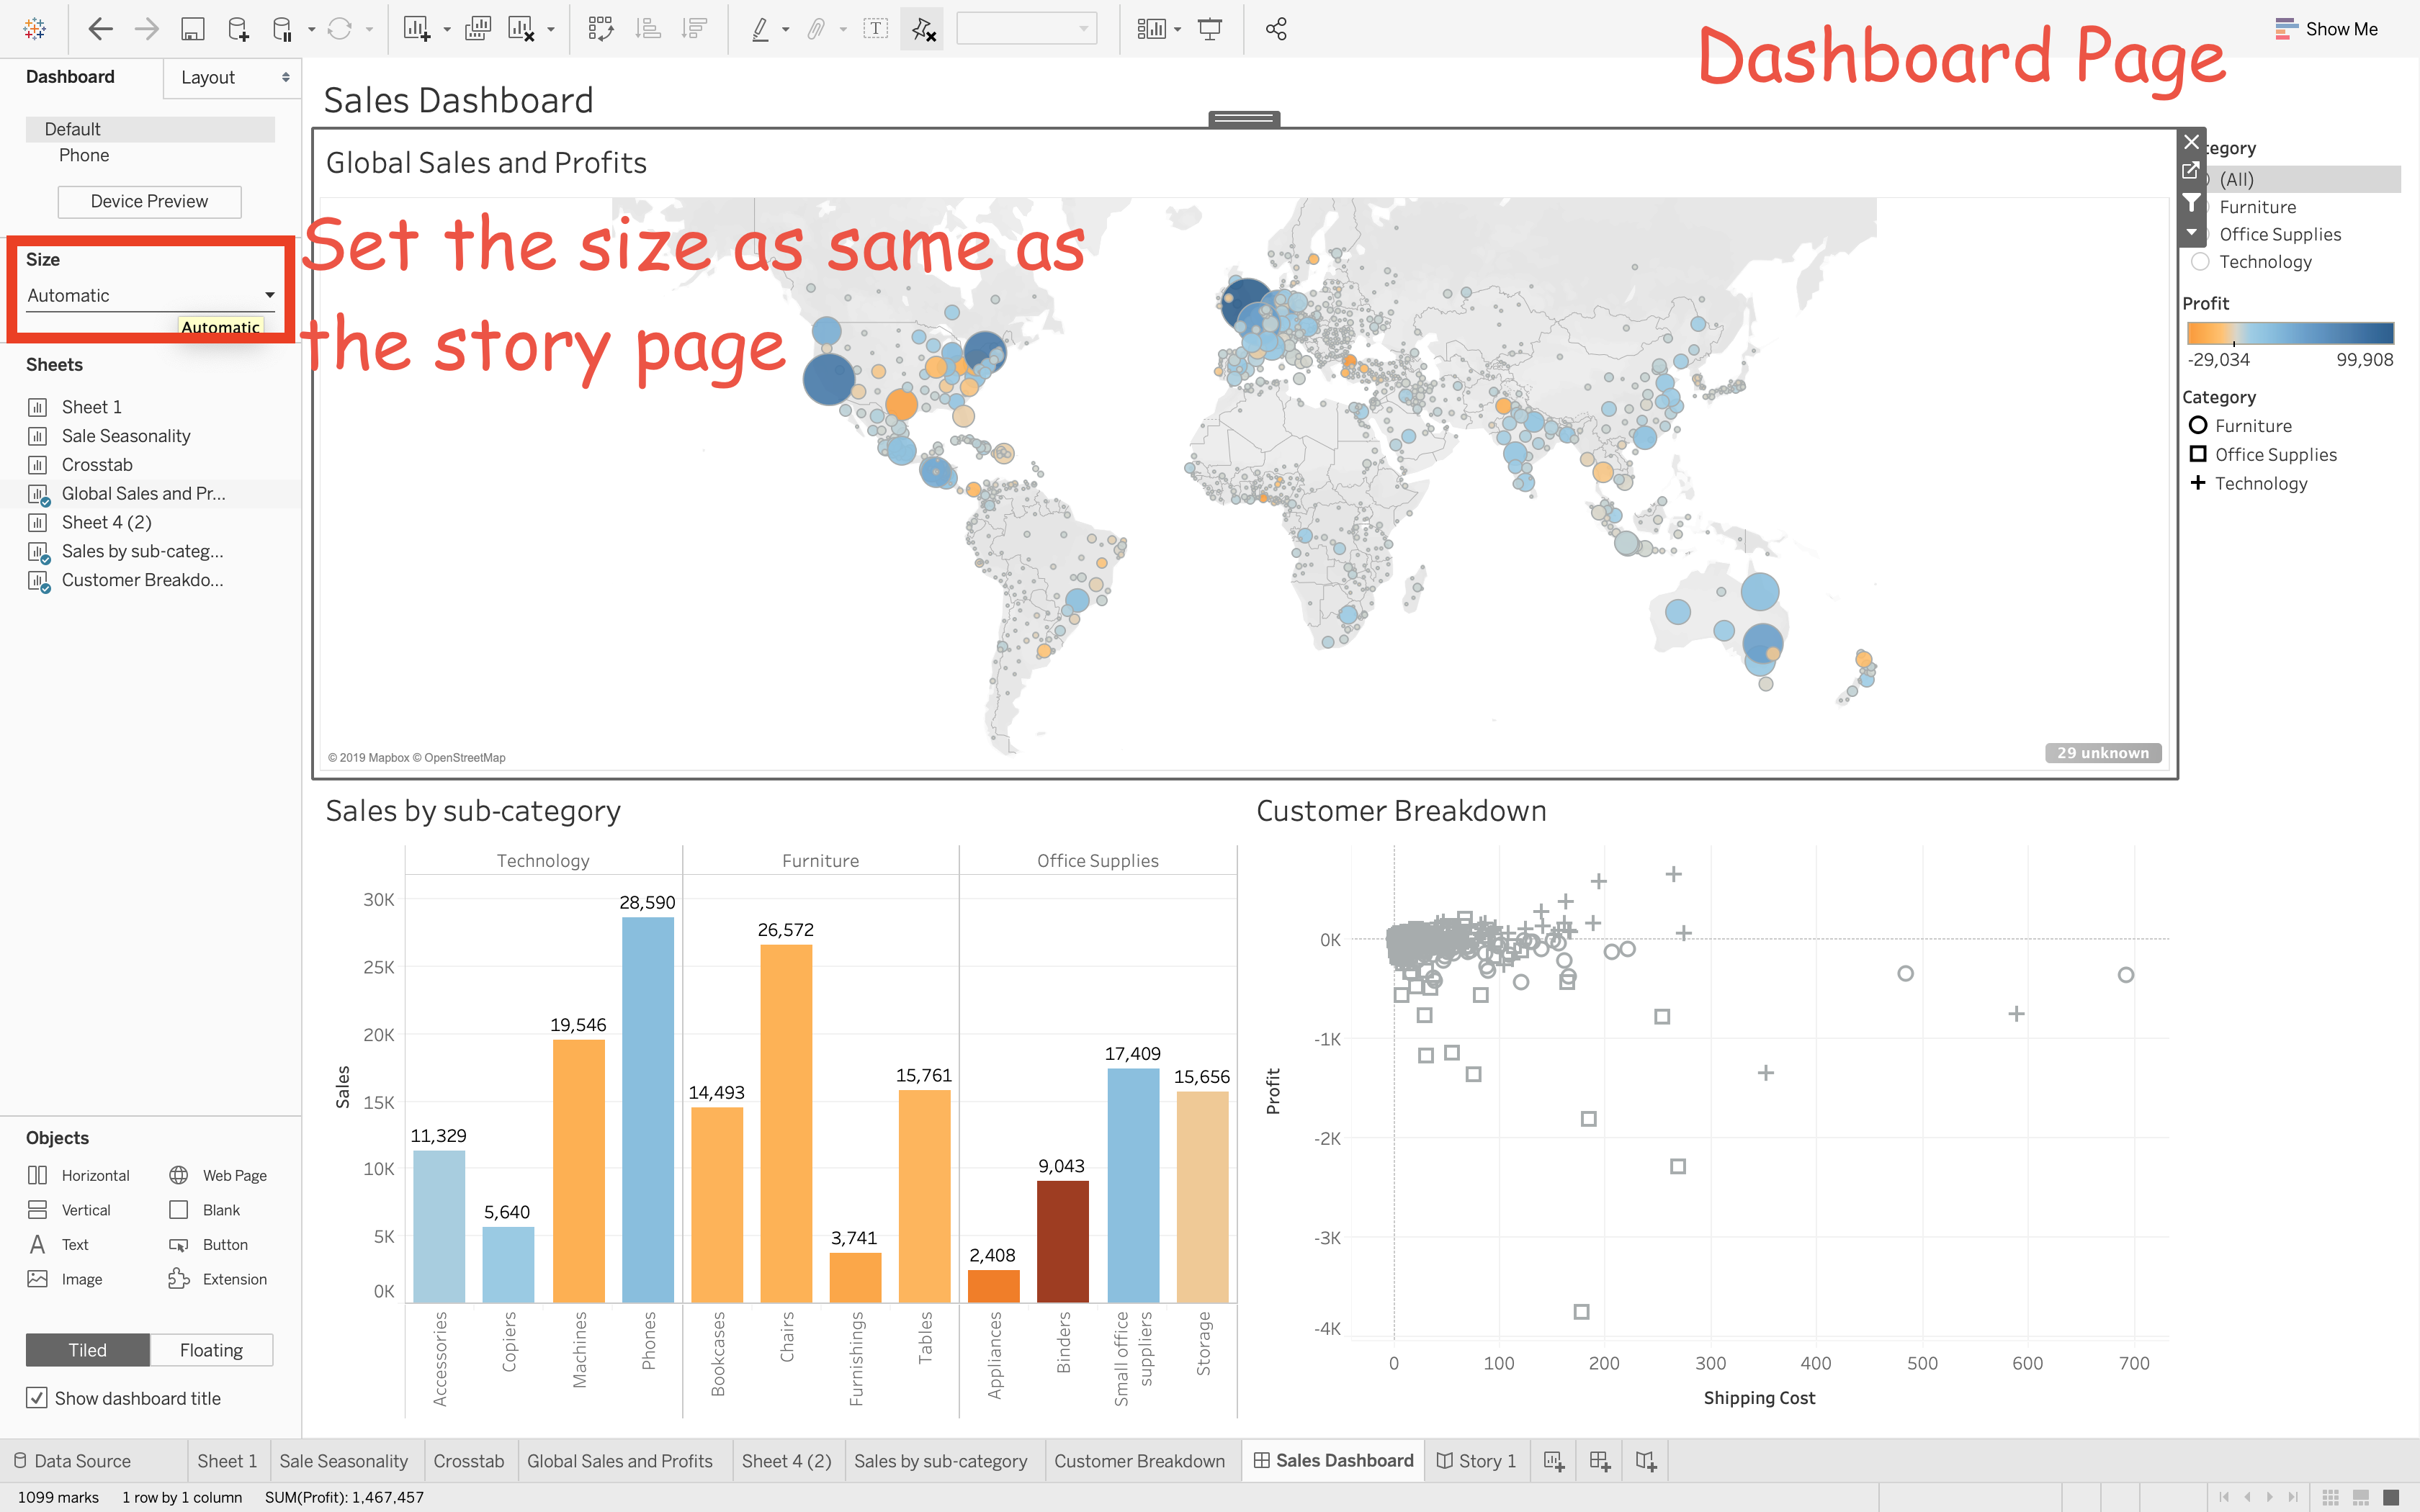The image size is (2420, 1512).
Task: Open Presentation mode icon
Action: pyautogui.click(x=1210, y=29)
